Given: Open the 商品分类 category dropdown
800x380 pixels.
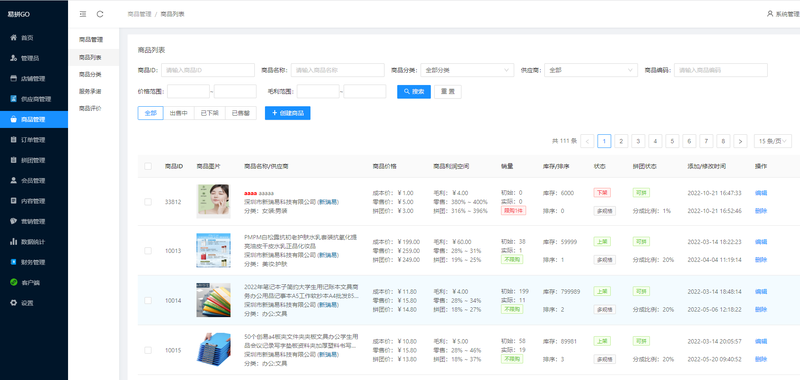Looking at the screenshot, I should click(467, 70).
